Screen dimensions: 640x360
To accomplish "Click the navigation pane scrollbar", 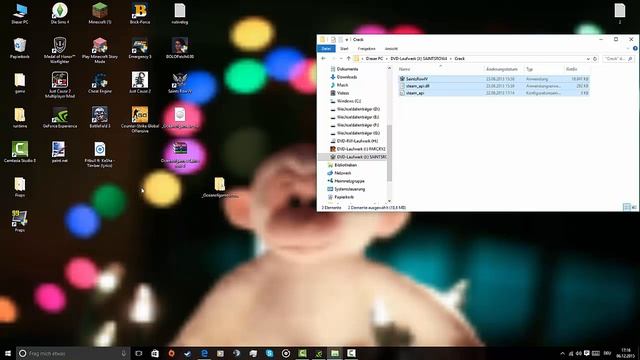I will click(x=389, y=153).
